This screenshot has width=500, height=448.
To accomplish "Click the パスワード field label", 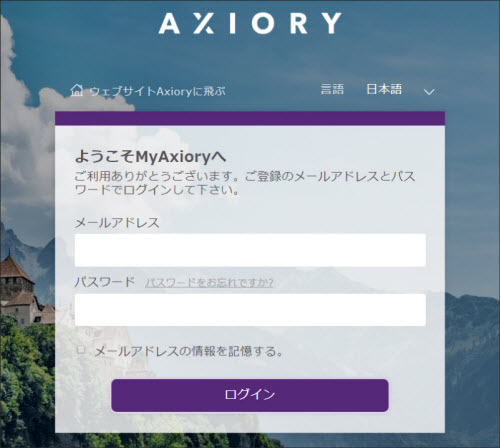I will [105, 282].
